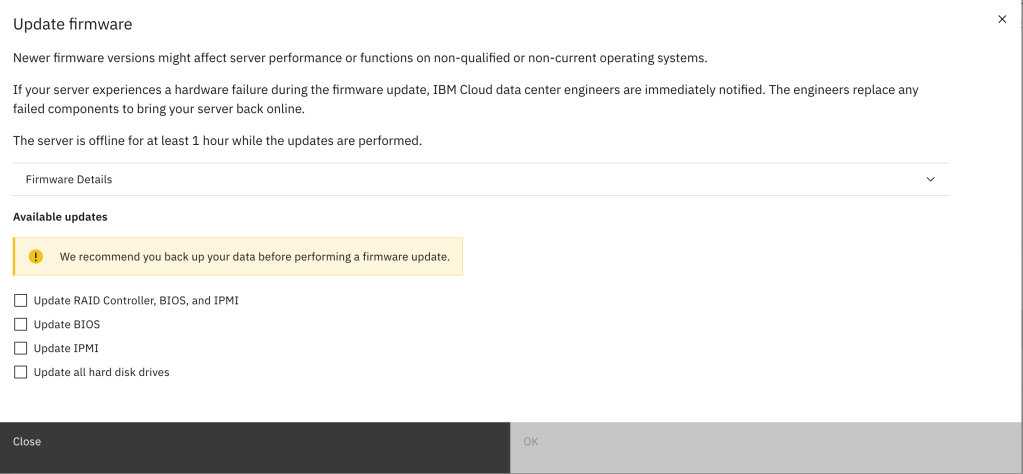Click the 'Available updates' heading

(x=60, y=216)
